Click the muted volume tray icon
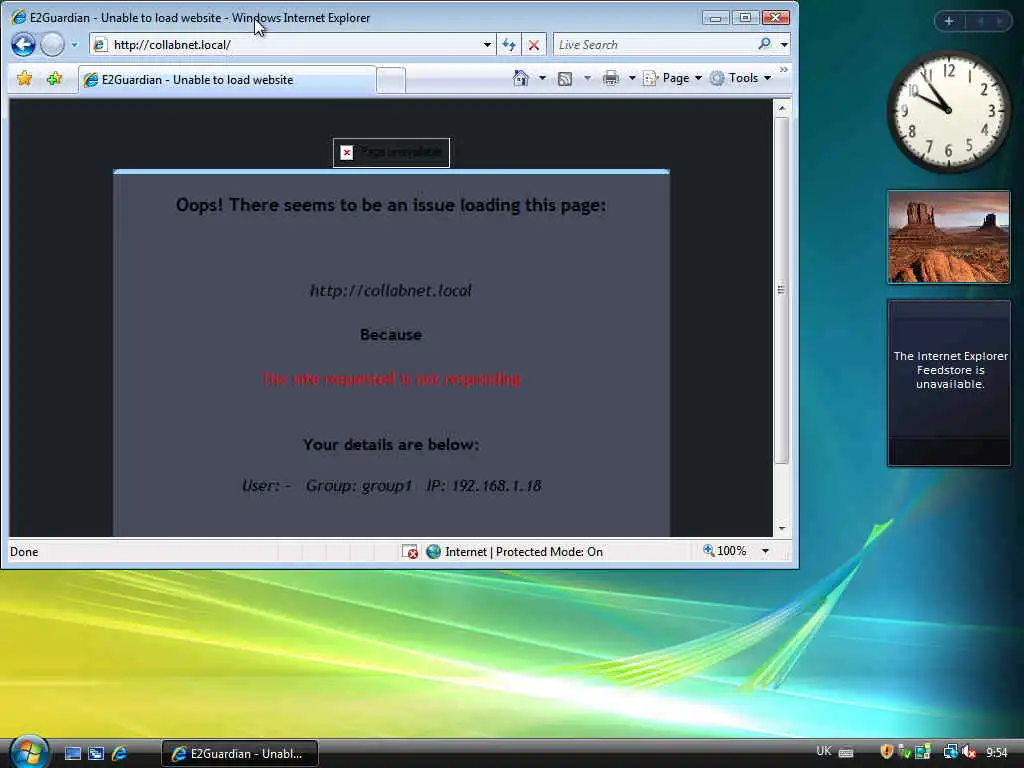The height and width of the screenshot is (768, 1024). coord(969,752)
